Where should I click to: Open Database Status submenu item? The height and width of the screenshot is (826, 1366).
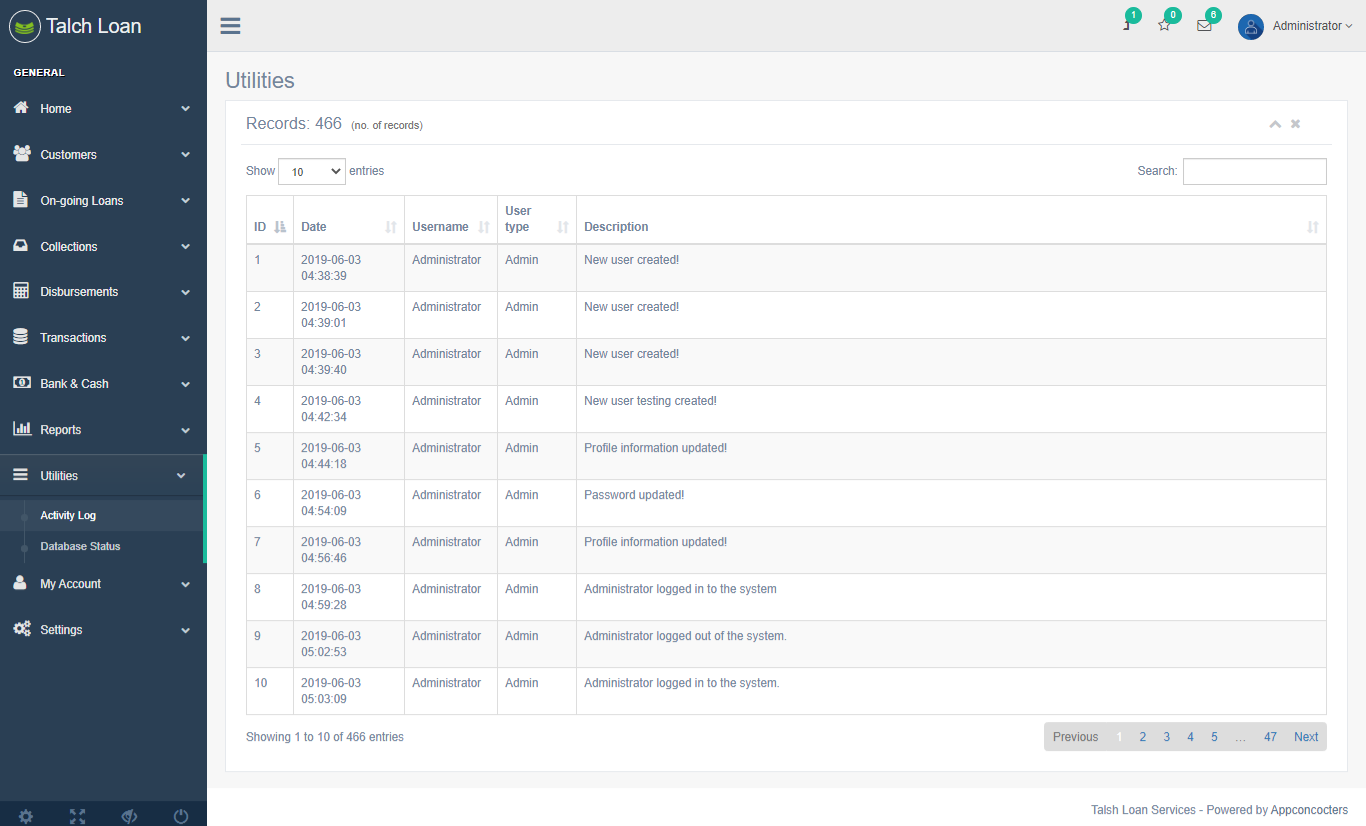[80, 547]
